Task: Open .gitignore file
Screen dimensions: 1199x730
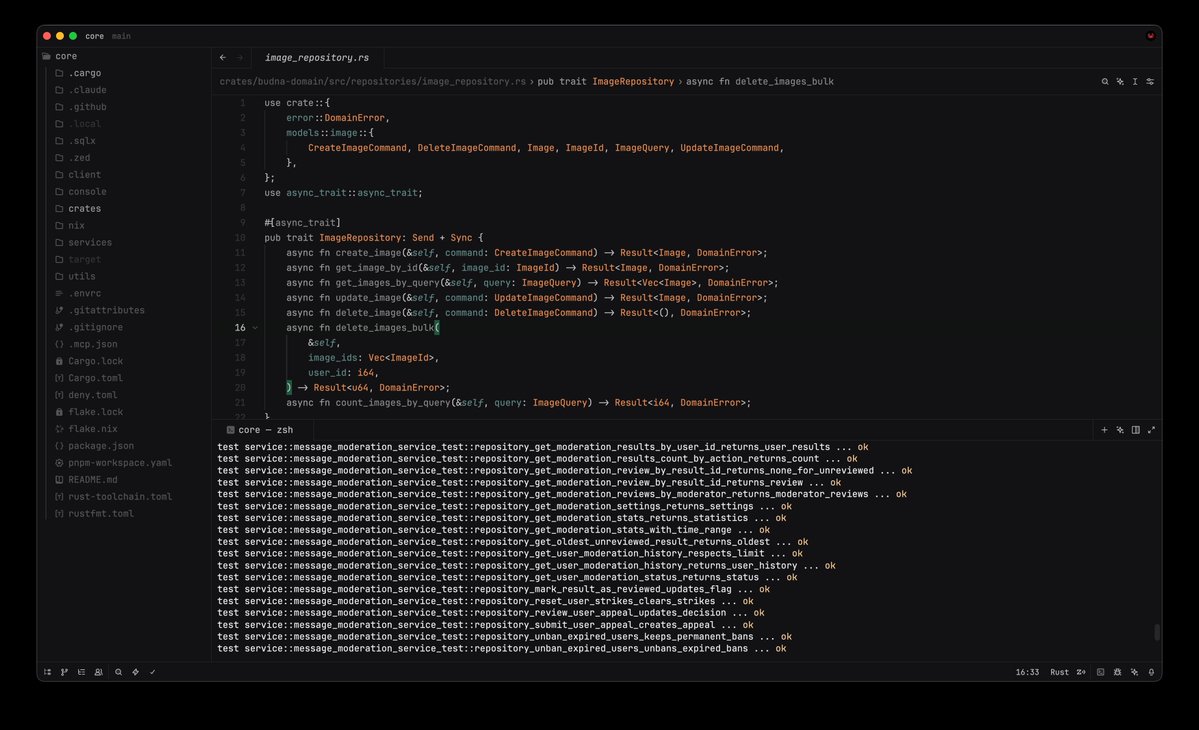Action: tap(95, 327)
